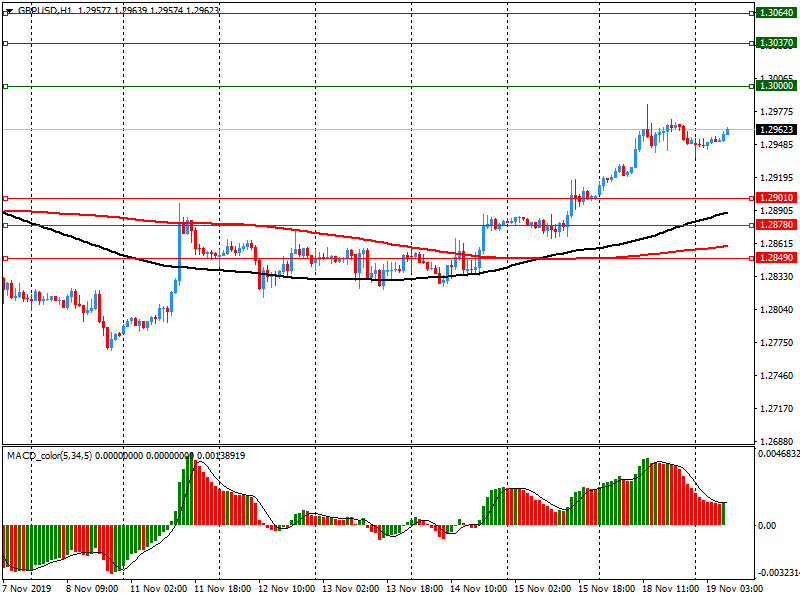Select the green 1.30000 price label
Screen dimensions: 800x600
coord(777,86)
